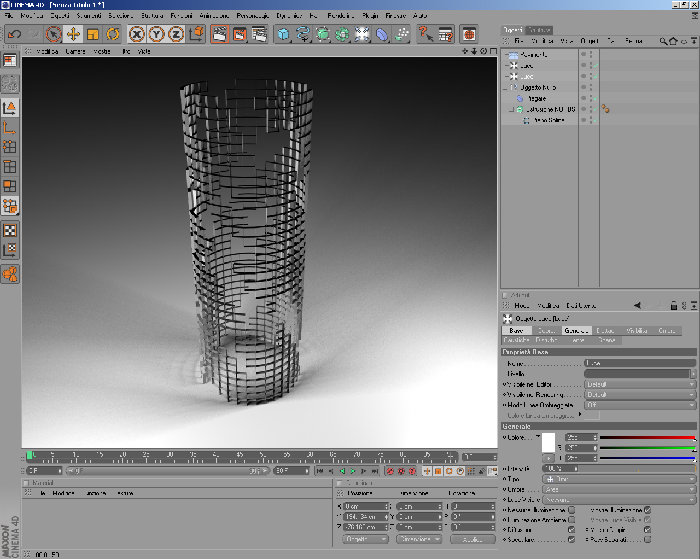Open the File menu
The image size is (700, 560).
tap(9, 16)
